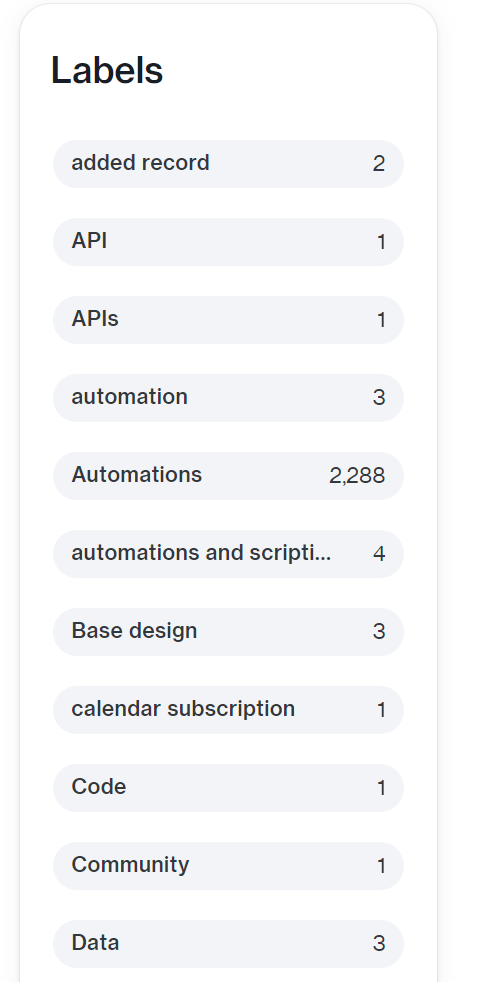Open the added record label

[x=228, y=163]
